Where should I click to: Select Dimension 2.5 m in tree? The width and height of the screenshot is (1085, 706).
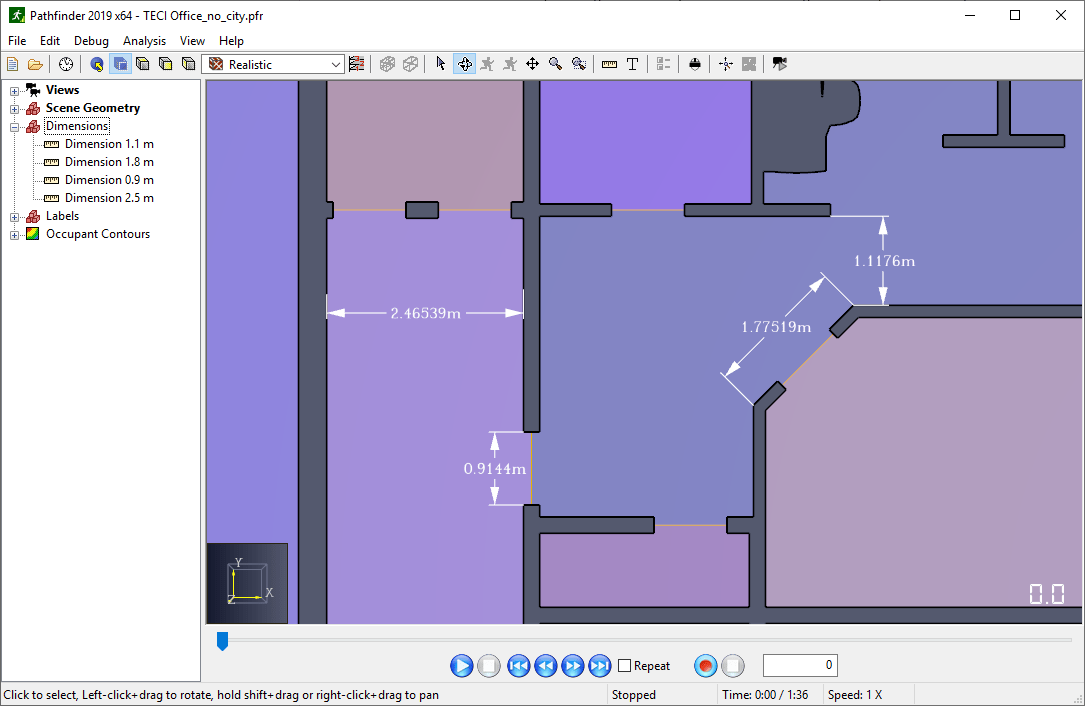pyautogui.click(x=109, y=198)
